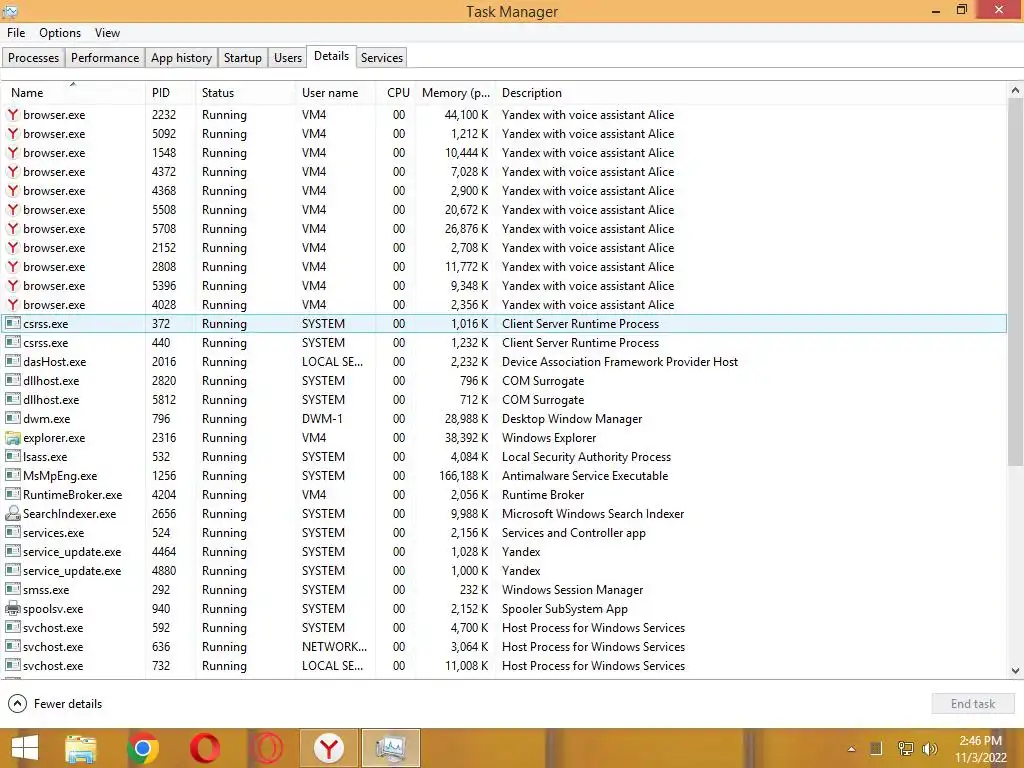Sort by the PID column header

point(170,93)
